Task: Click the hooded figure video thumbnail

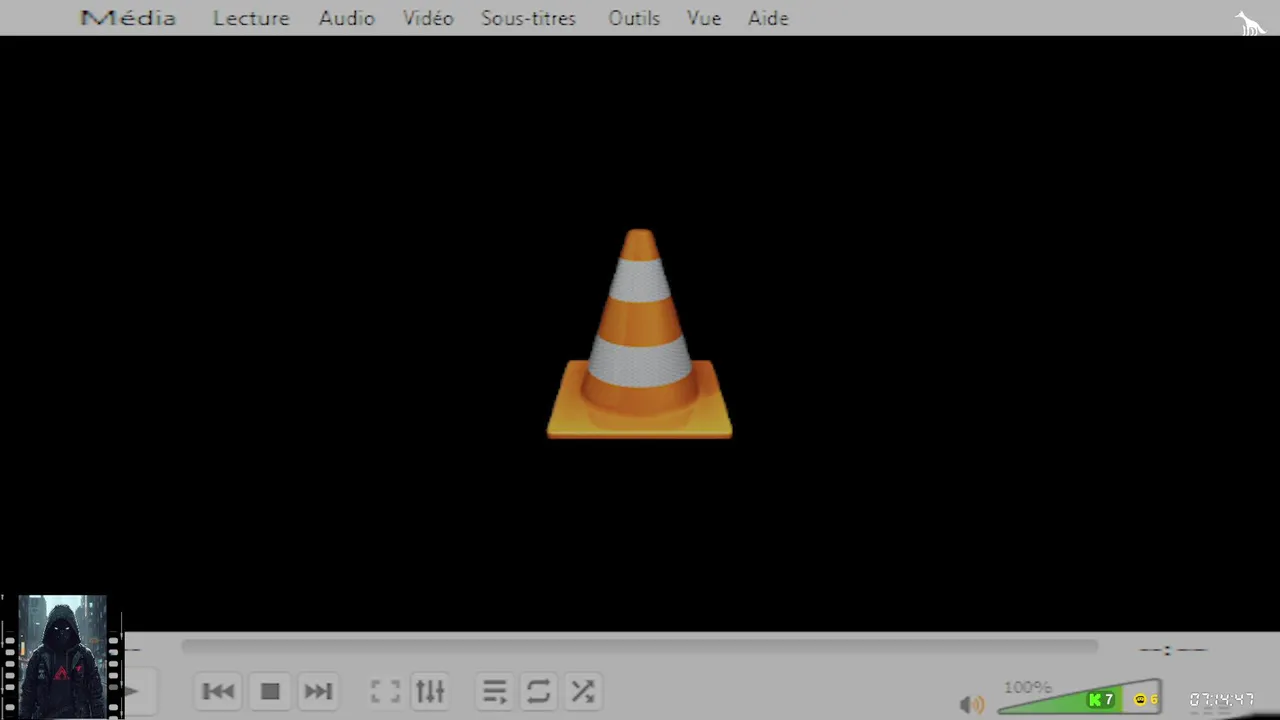Action: 62,656
